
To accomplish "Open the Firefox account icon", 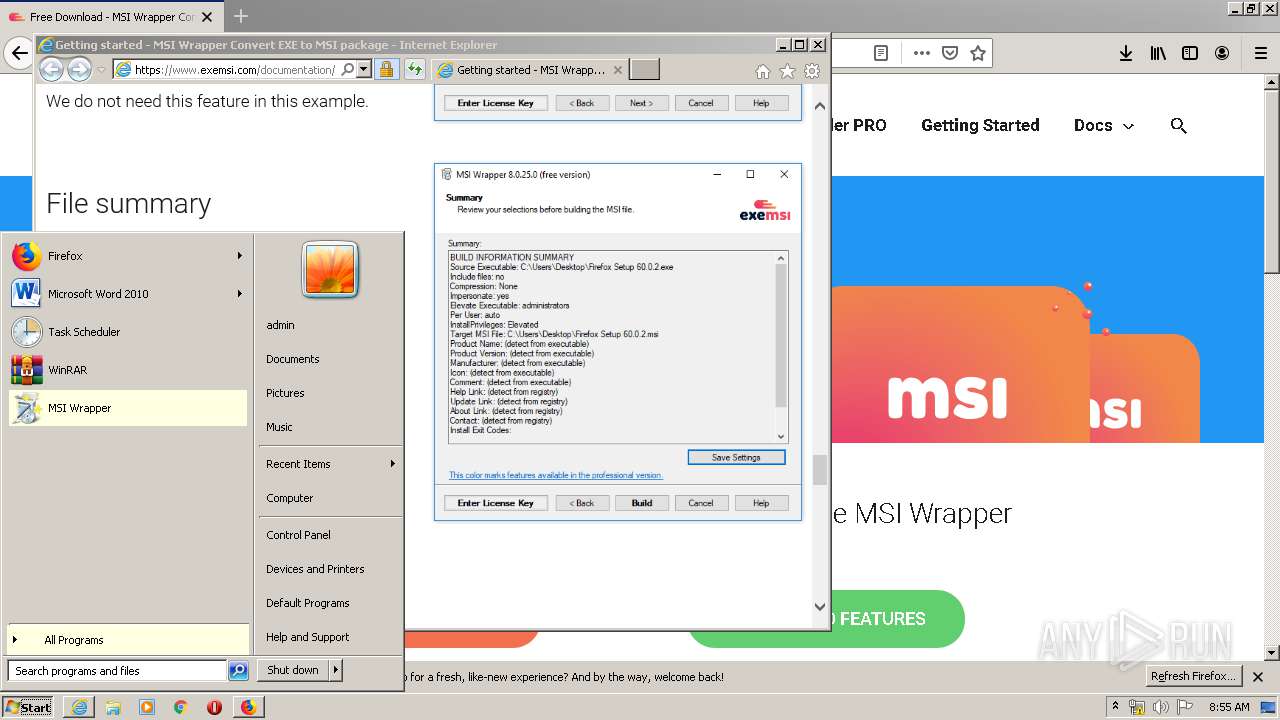I will [x=1222, y=53].
